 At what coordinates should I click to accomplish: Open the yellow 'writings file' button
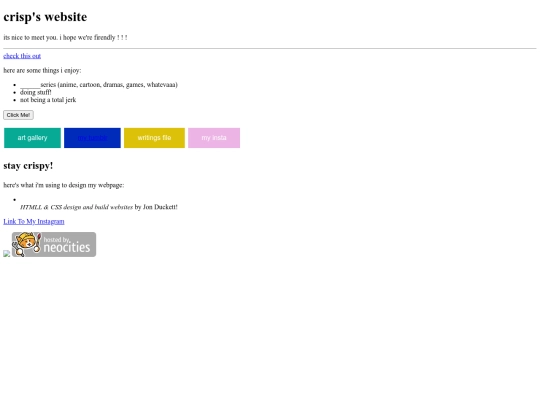pos(154,138)
